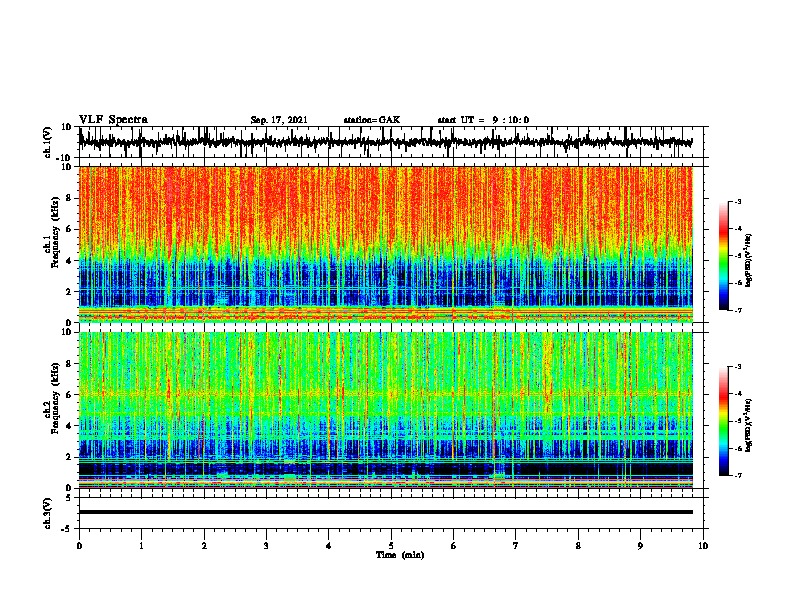Click the ch.1 'Frequency (kHz)' axis label
This screenshot has height=612, width=792.
click(55, 232)
